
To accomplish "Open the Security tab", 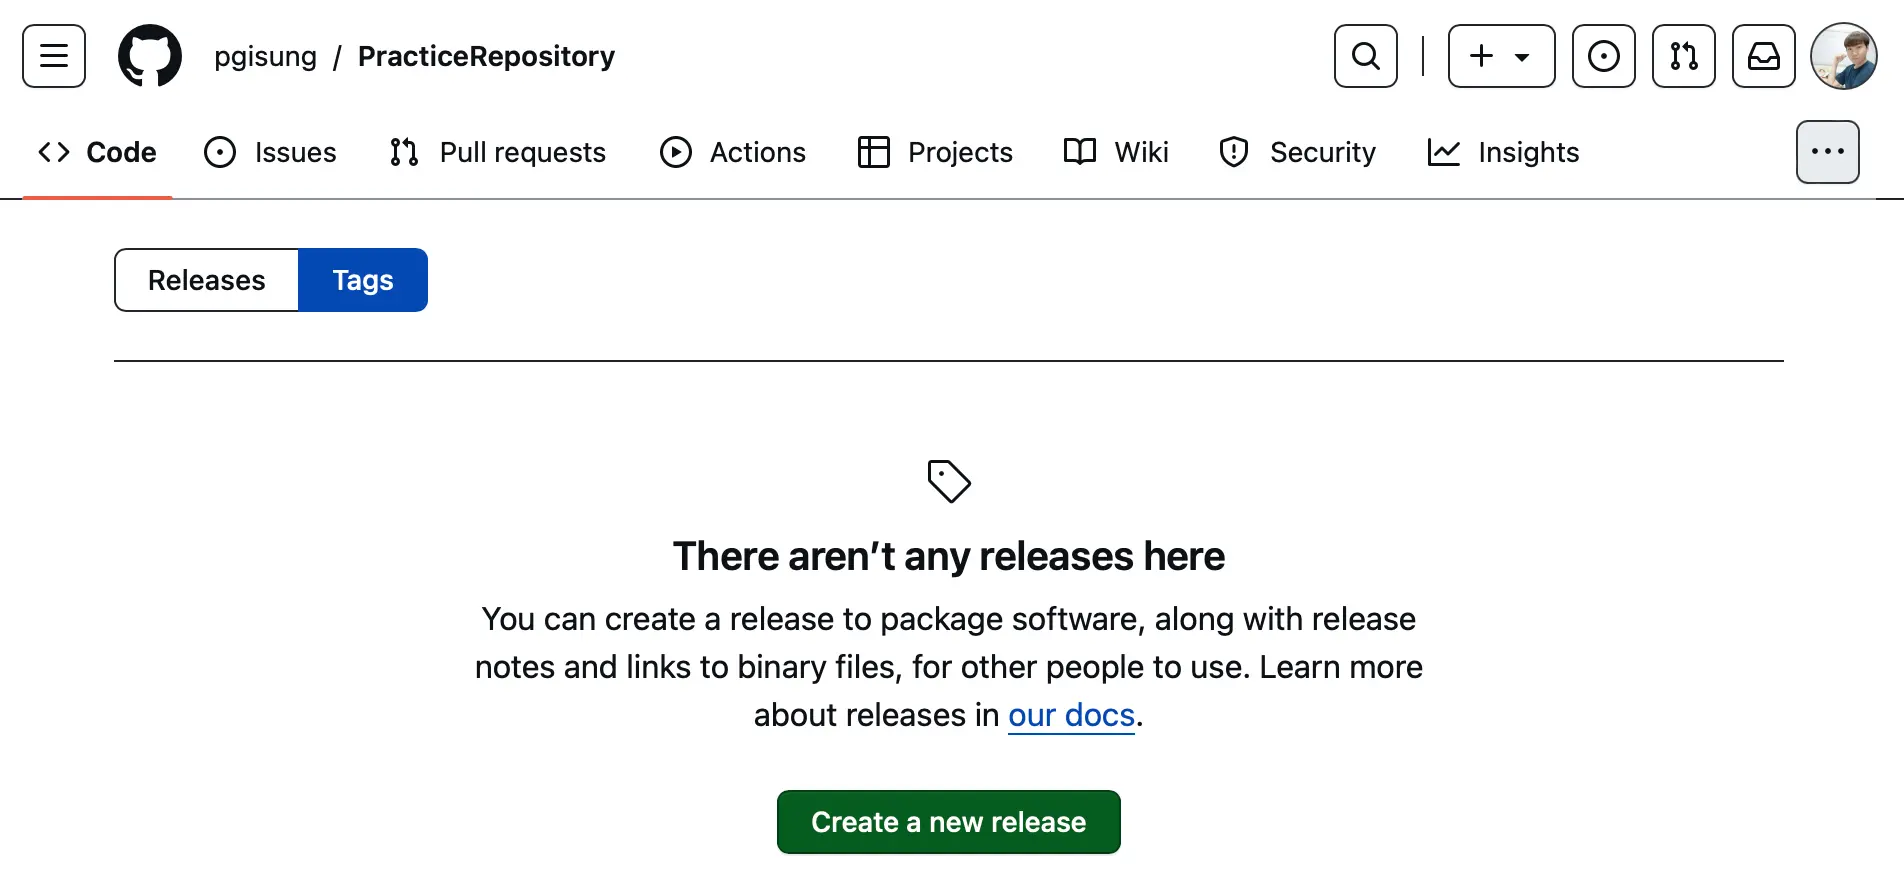I will click(x=1297, y=152).
